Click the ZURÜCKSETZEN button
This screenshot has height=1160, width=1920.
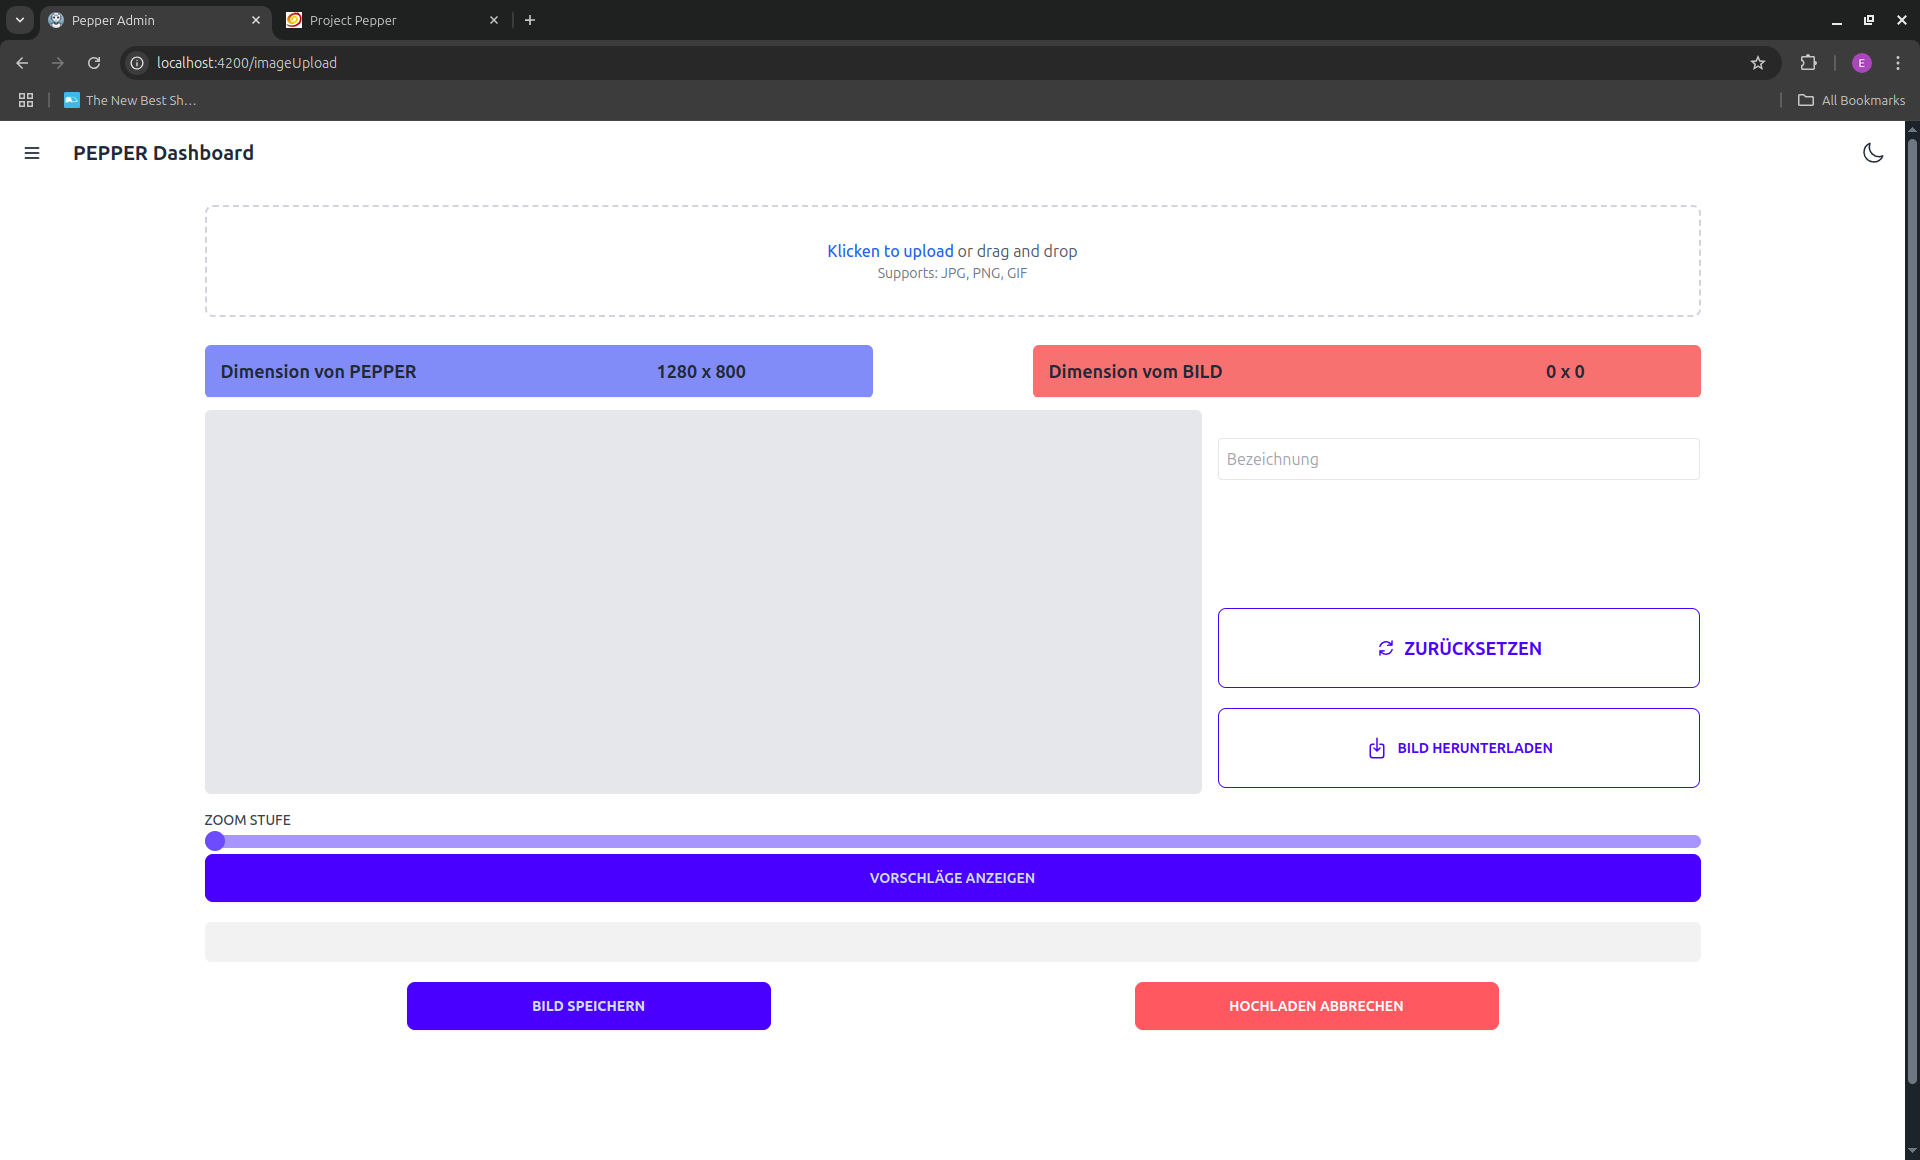(1458, 648)
